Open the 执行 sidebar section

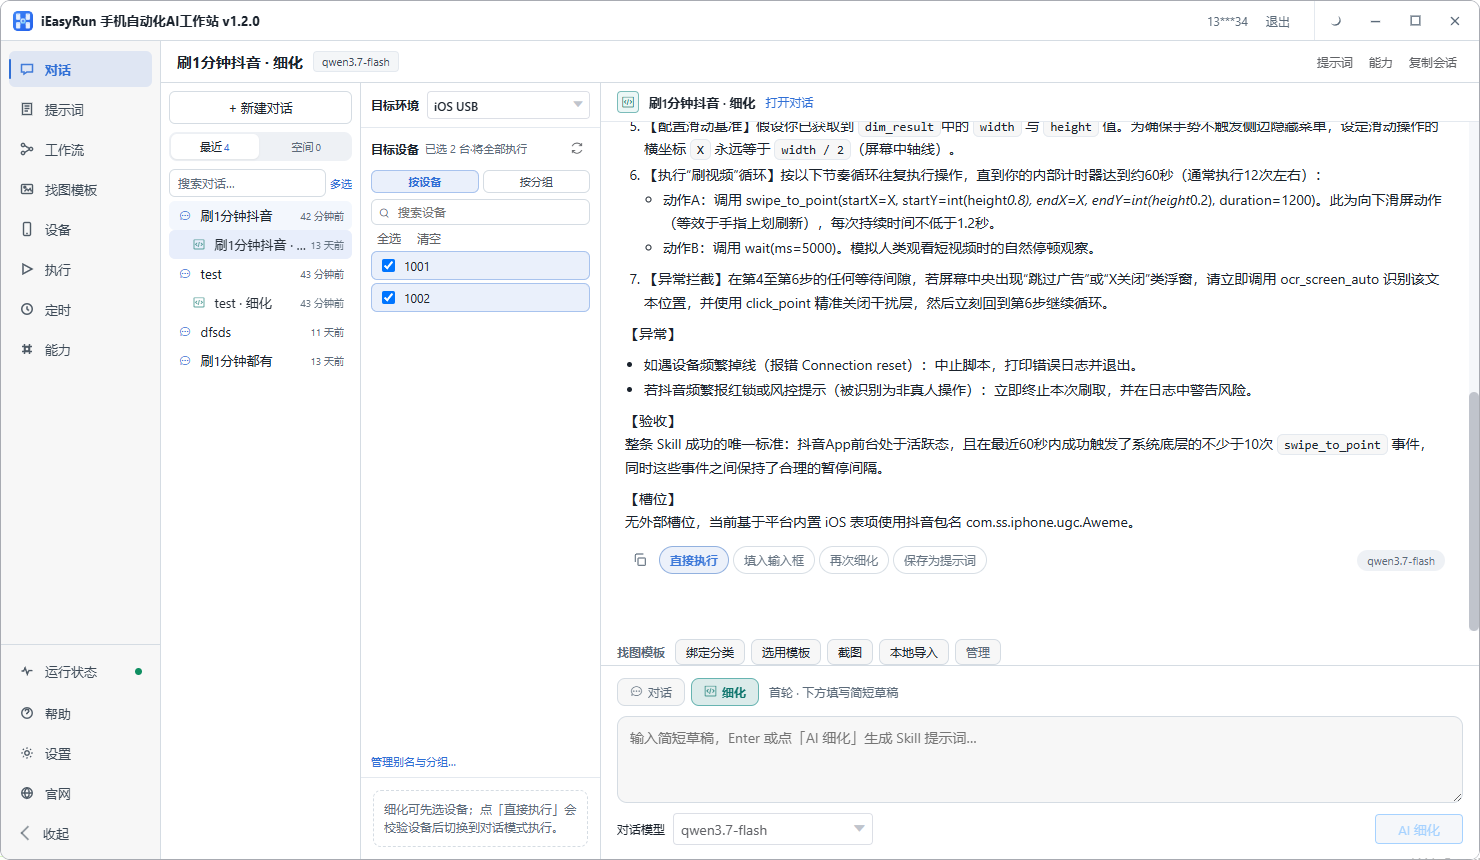[80, 270]
